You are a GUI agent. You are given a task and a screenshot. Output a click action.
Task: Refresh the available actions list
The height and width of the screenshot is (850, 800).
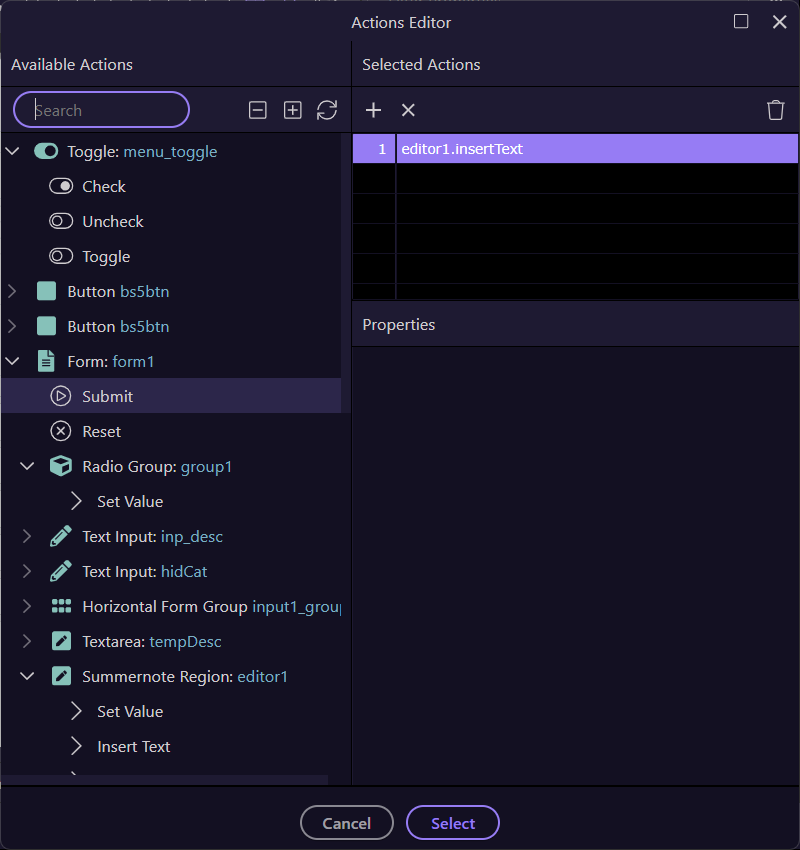[327, 110]
